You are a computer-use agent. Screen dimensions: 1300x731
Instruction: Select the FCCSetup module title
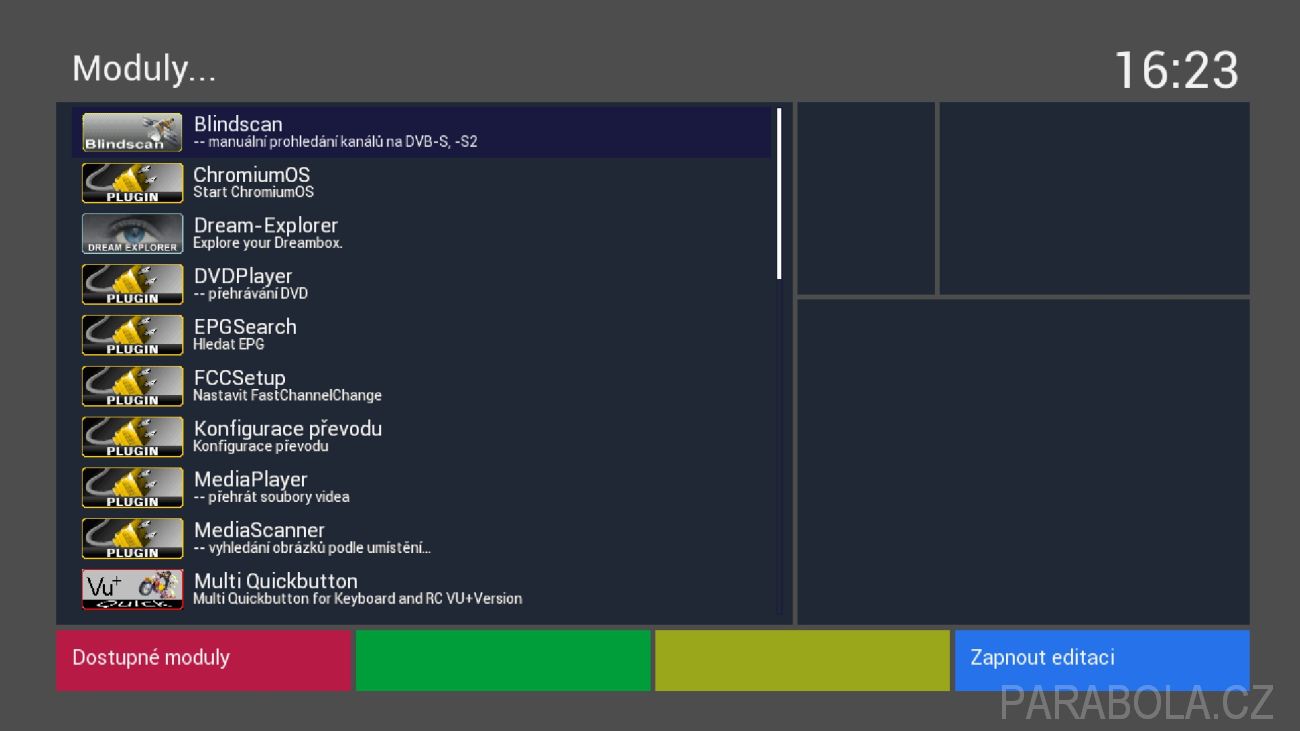pyautogui.click(x=240, y=378)
